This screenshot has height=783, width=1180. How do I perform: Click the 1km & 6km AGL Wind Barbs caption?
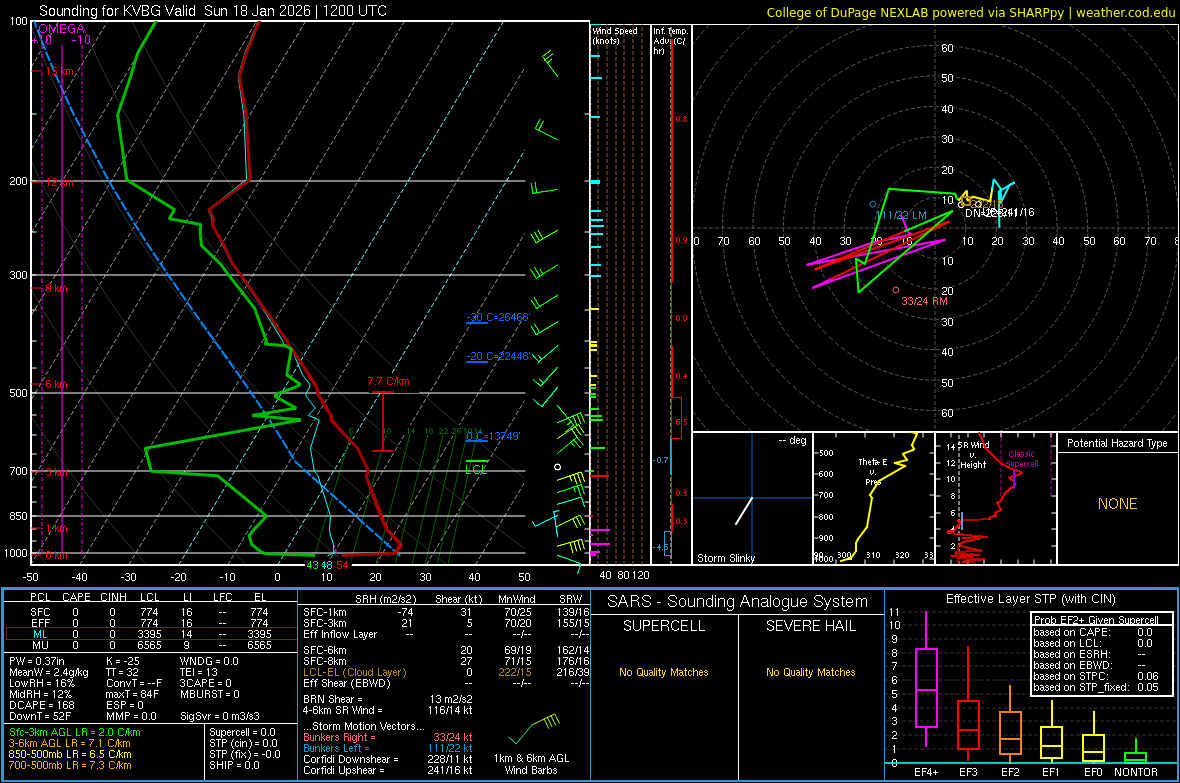click(531, 764)
